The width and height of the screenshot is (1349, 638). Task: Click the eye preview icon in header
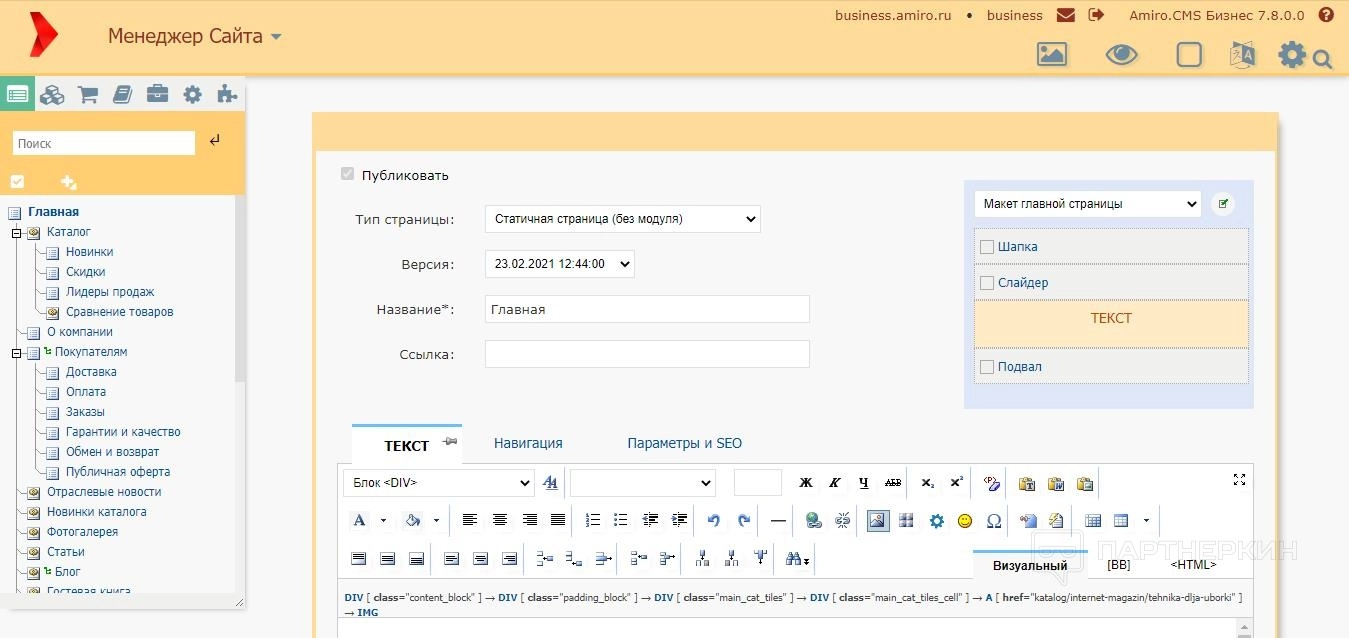click(x=1121, y=55)
